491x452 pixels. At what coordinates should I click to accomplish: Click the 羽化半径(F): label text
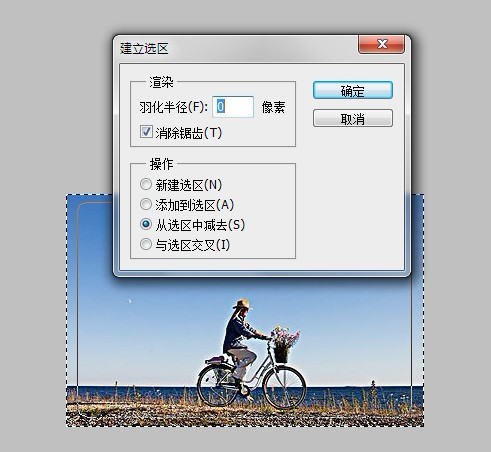(173, 107)
